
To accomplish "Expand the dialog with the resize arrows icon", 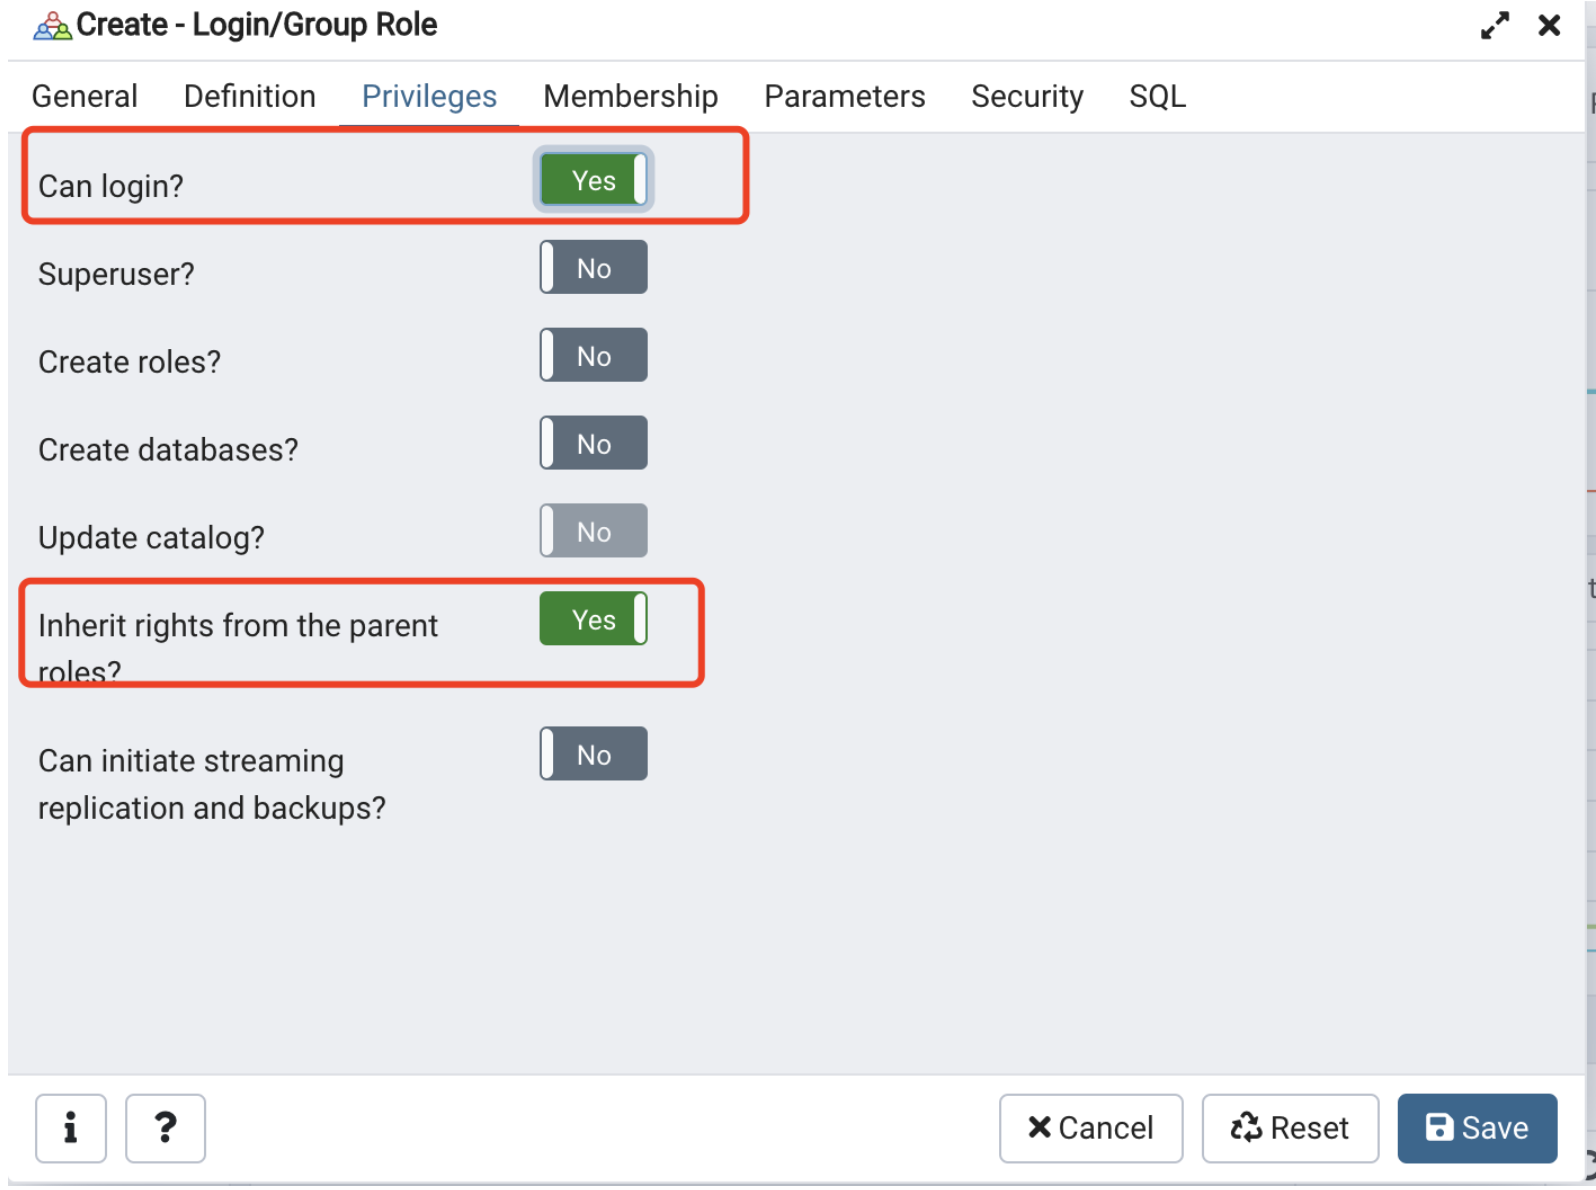I will [x=1494, y=25].
